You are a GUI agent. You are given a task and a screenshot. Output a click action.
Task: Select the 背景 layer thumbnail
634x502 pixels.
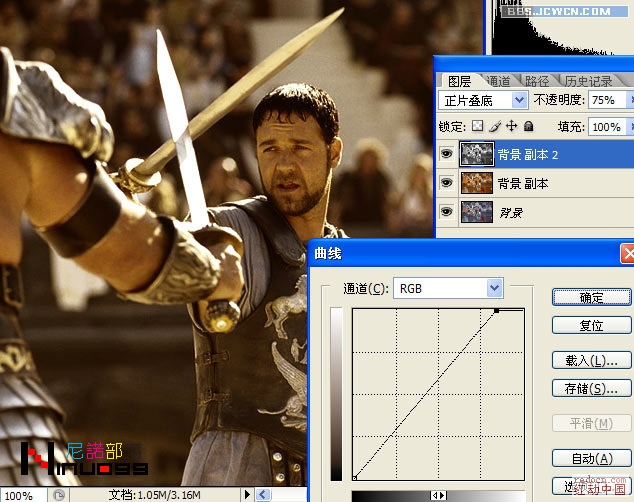tap(477, 212)
